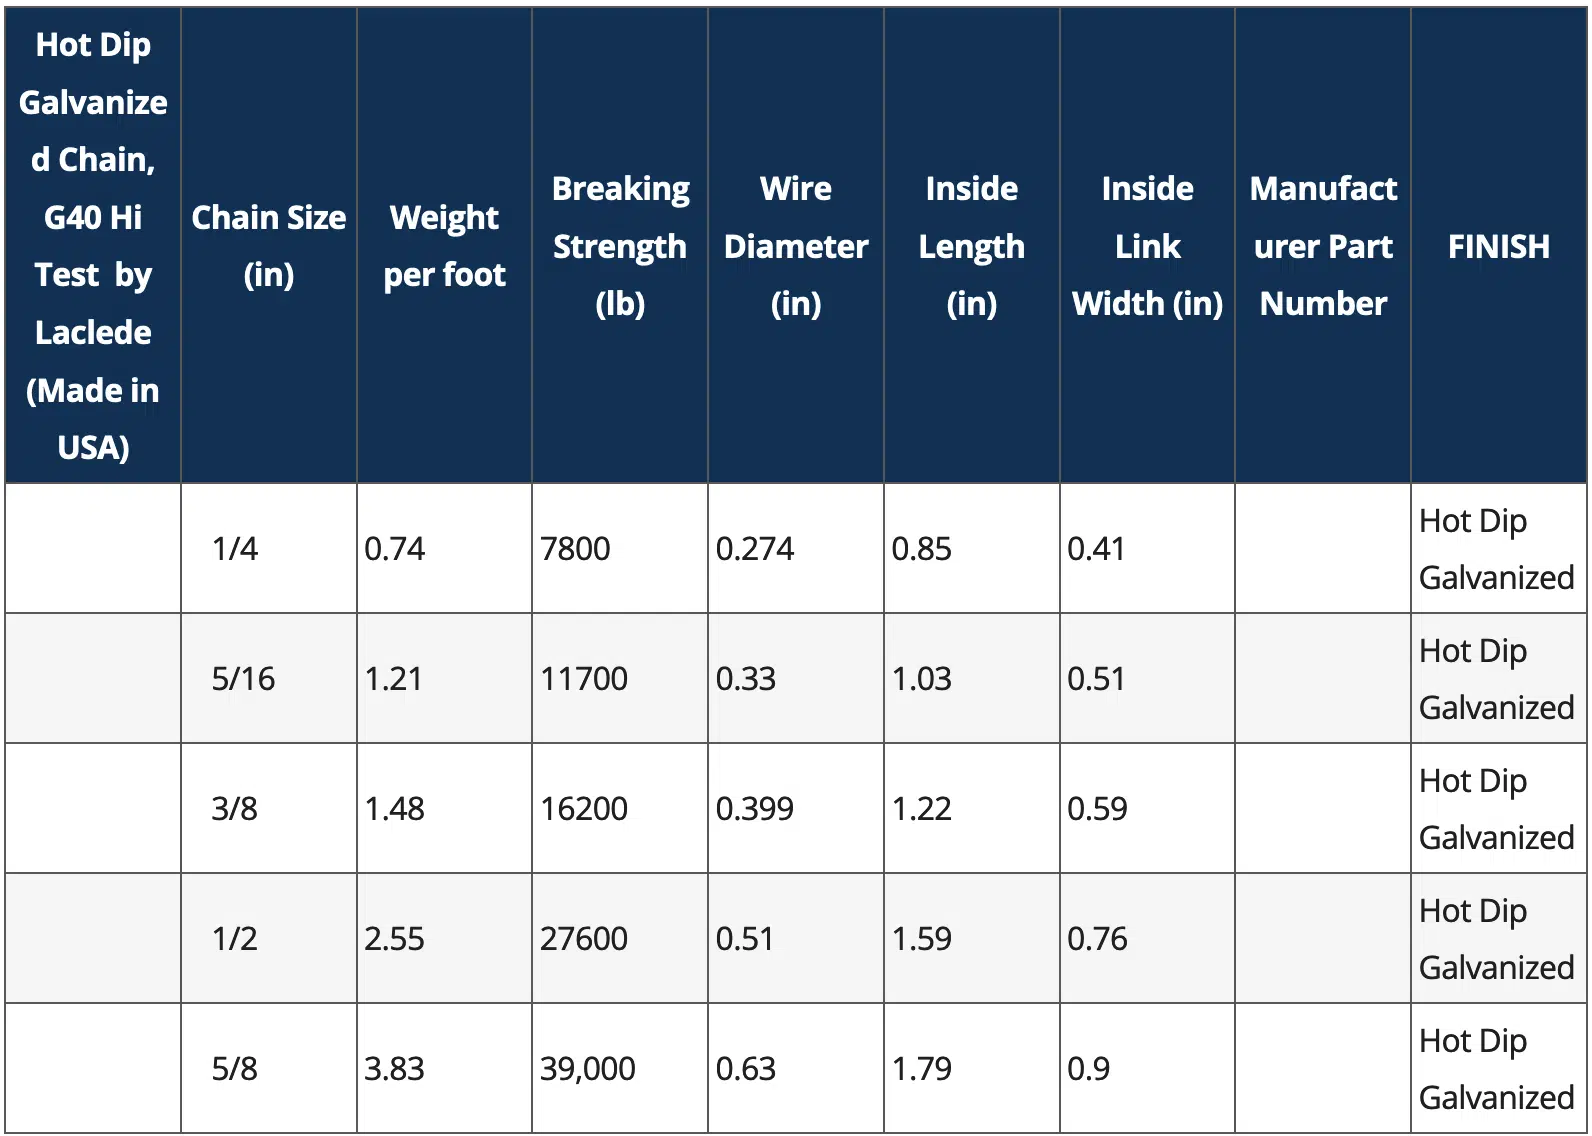Select the 0.274 wire diameter cell

(x=755, y=549)
